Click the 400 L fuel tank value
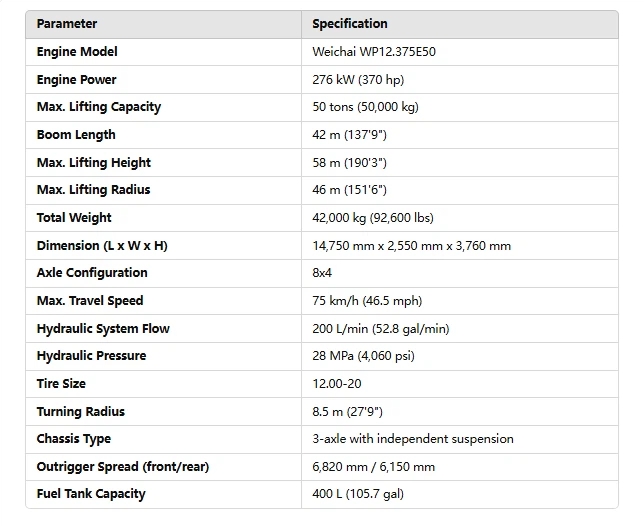This screenshot has width=644, height=526. (x=358, y=494)
